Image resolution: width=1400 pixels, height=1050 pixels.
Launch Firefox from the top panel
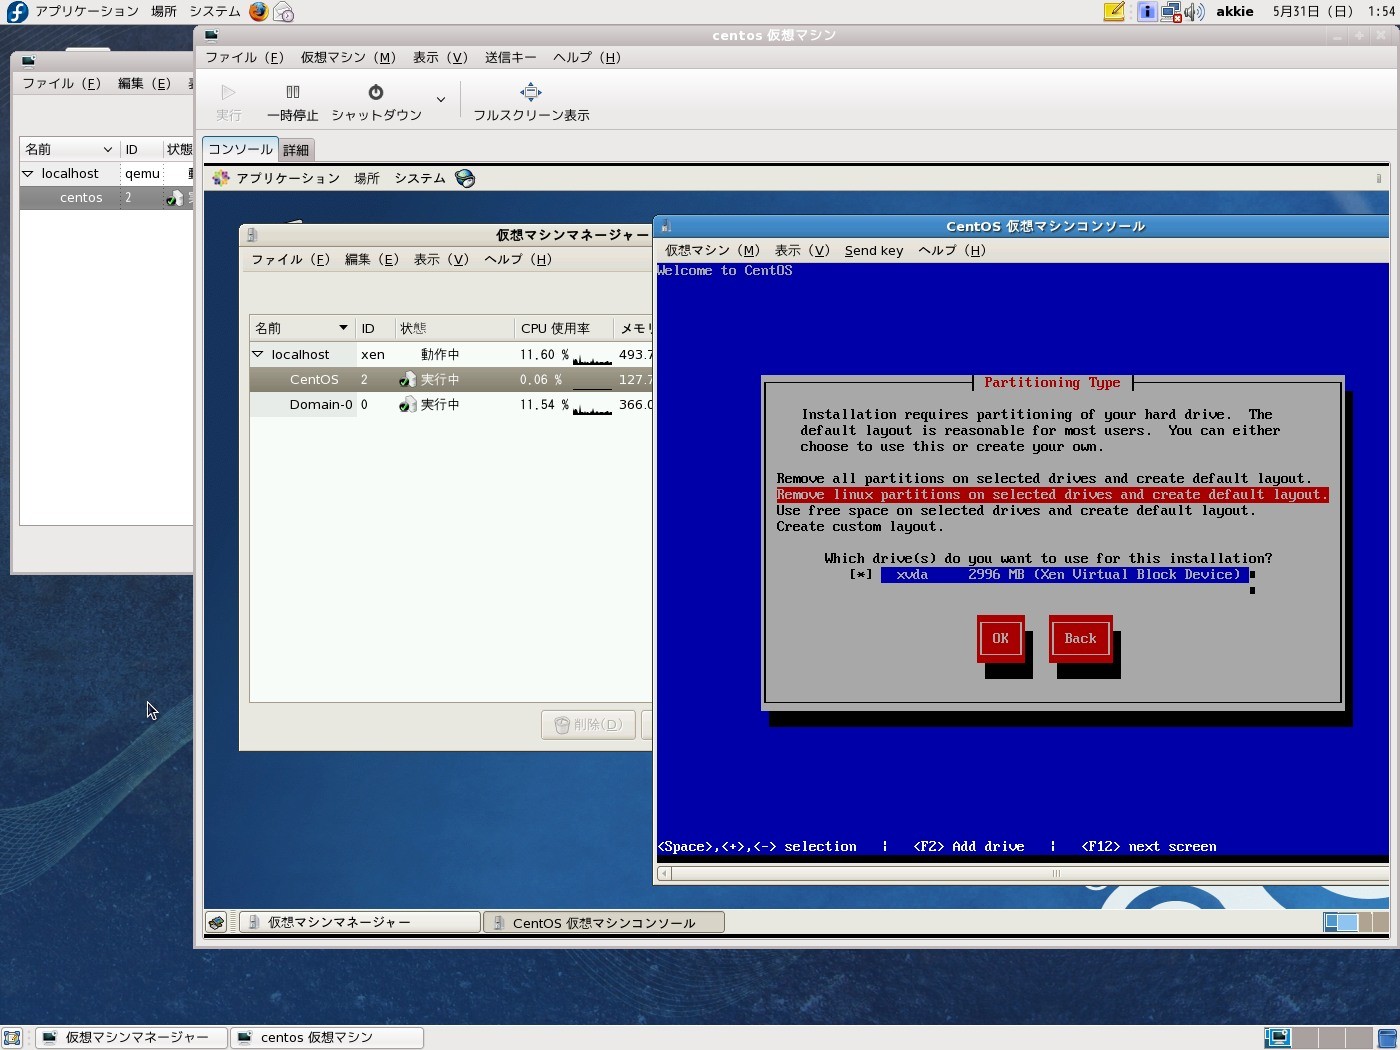[258, 12]
